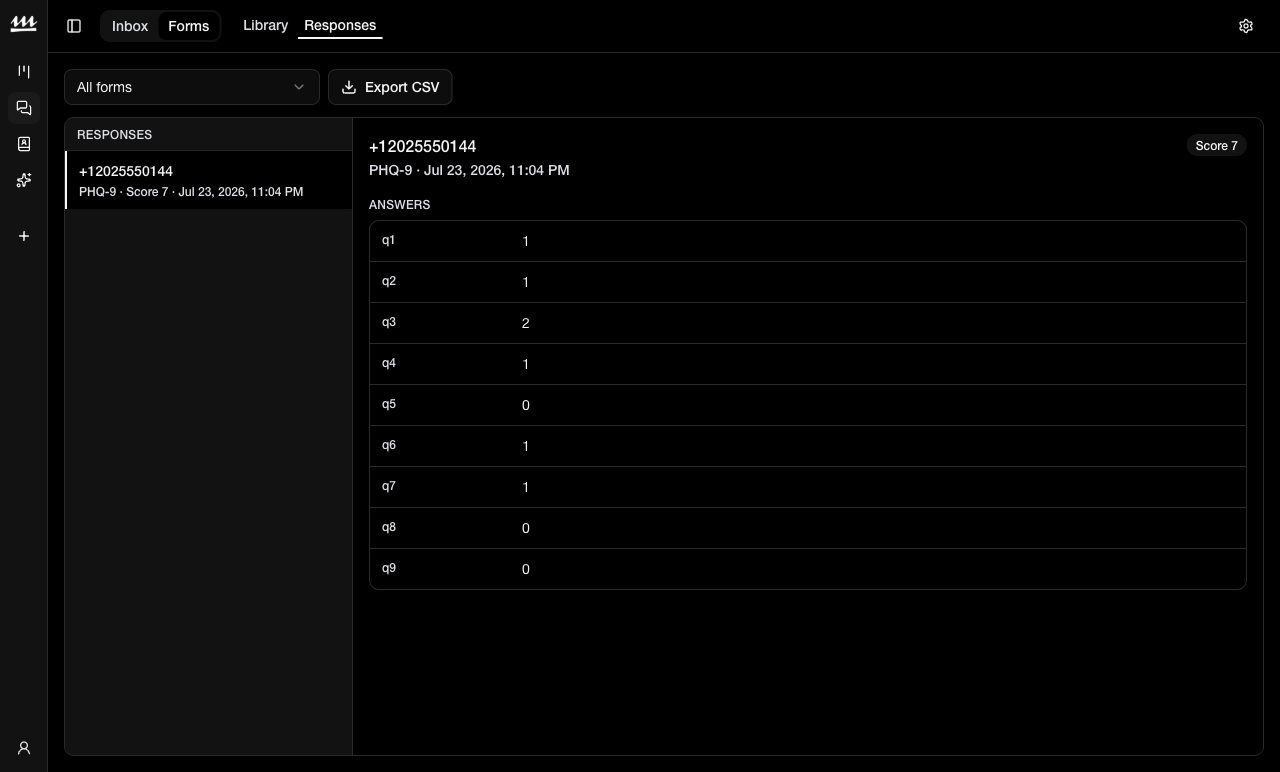Select the q7 answer row
Image resolution: width=1280 pixels, height=772 pixels.
808,487
